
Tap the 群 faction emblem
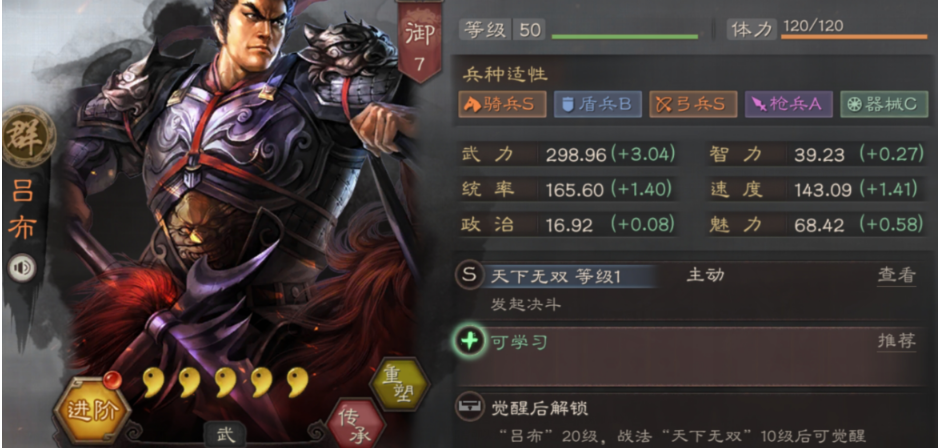[28, 136]
